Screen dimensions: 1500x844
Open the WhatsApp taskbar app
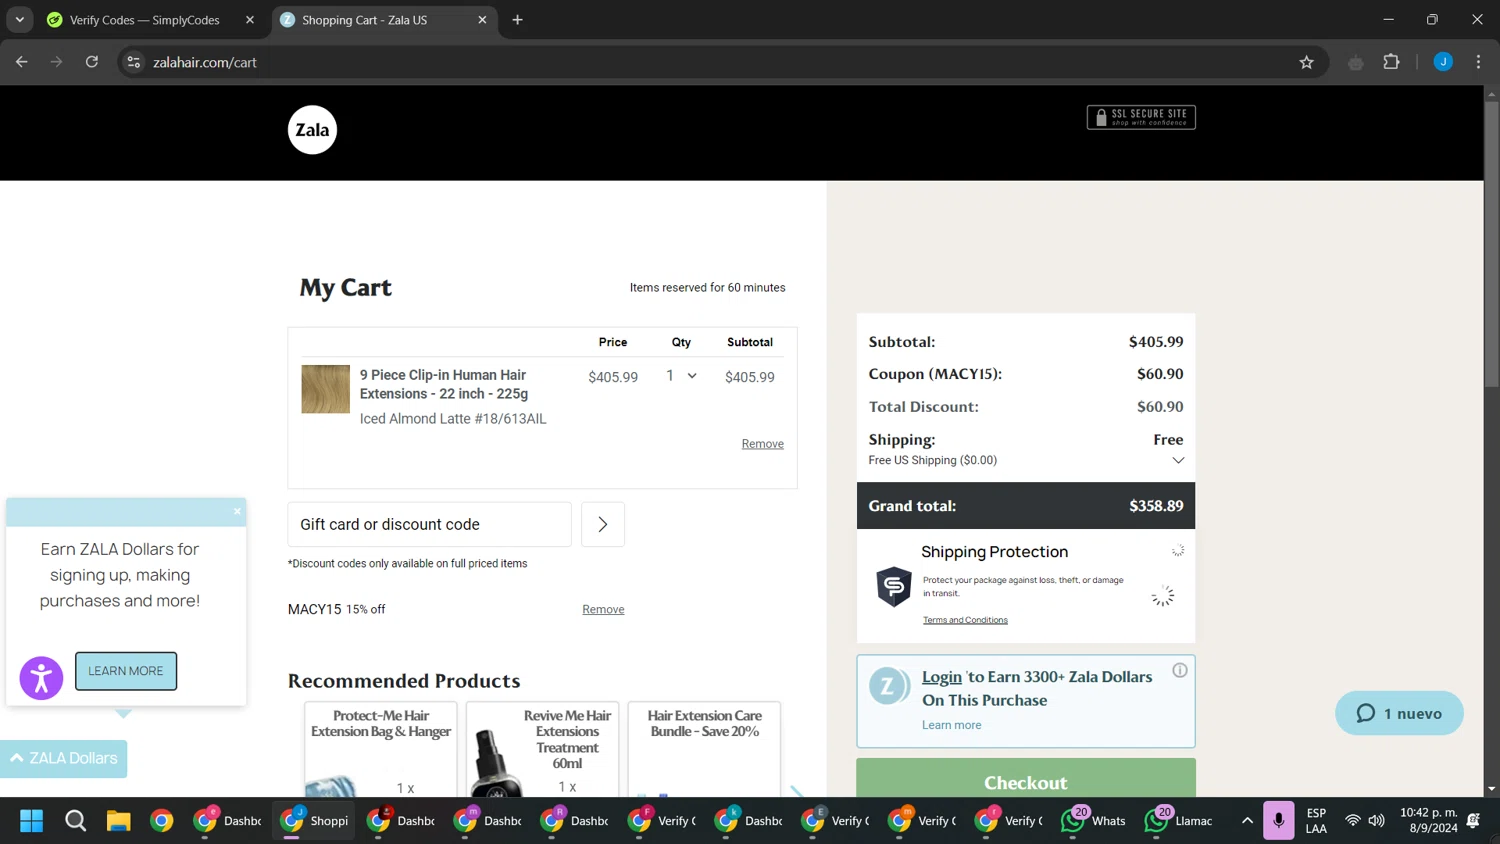[x=1095, y=821]
